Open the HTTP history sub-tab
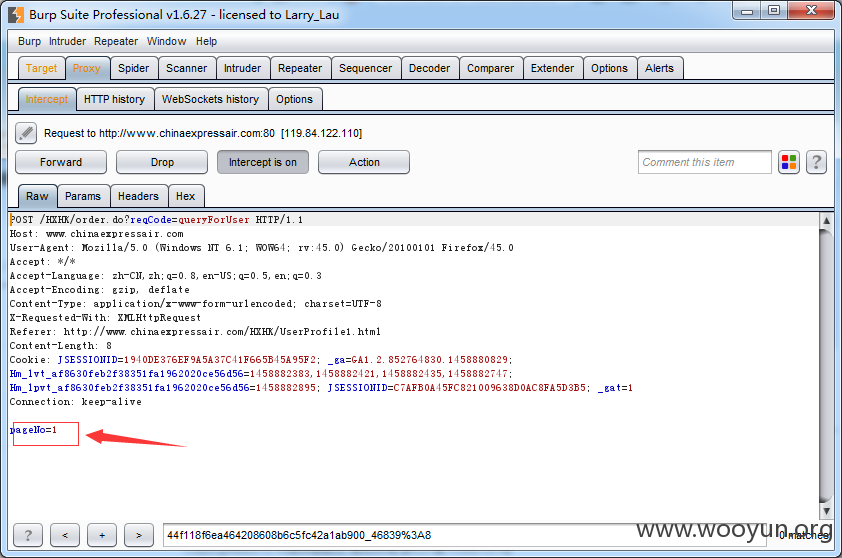Viewport: 842px width, 558px height. (x=114, y=99)
